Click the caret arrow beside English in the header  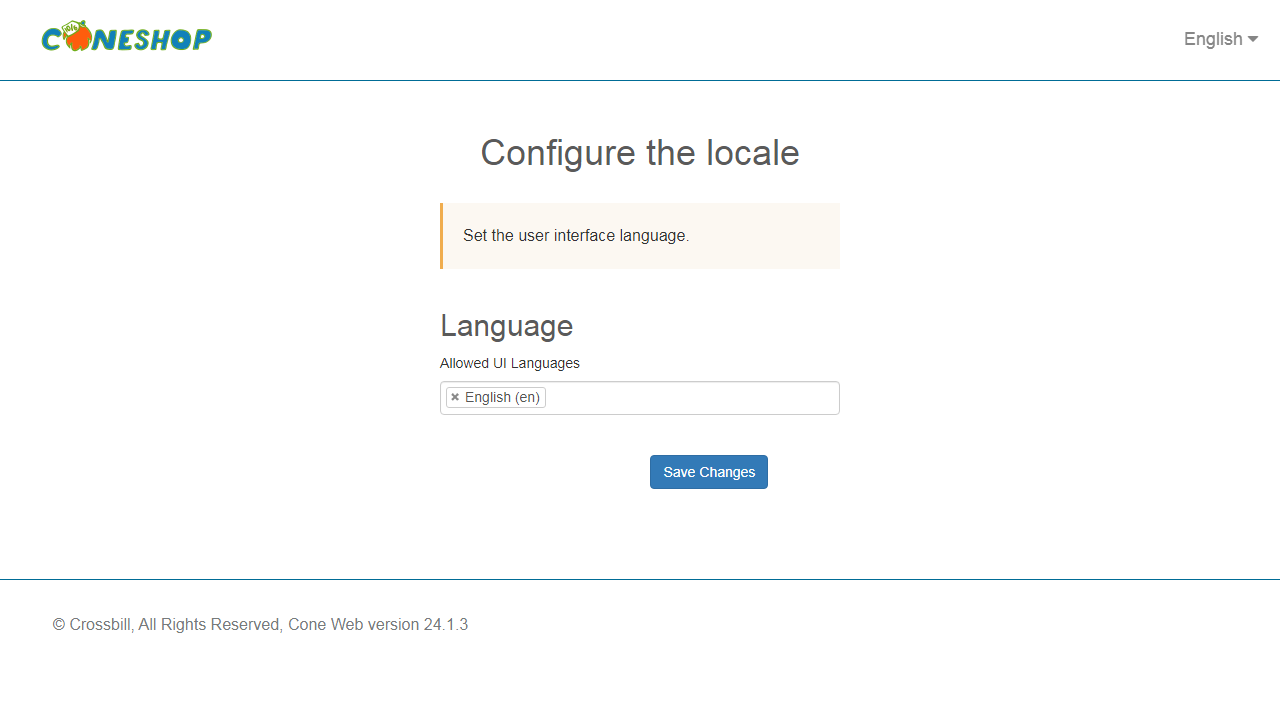pyautogui.click(x=1253, y=39)
